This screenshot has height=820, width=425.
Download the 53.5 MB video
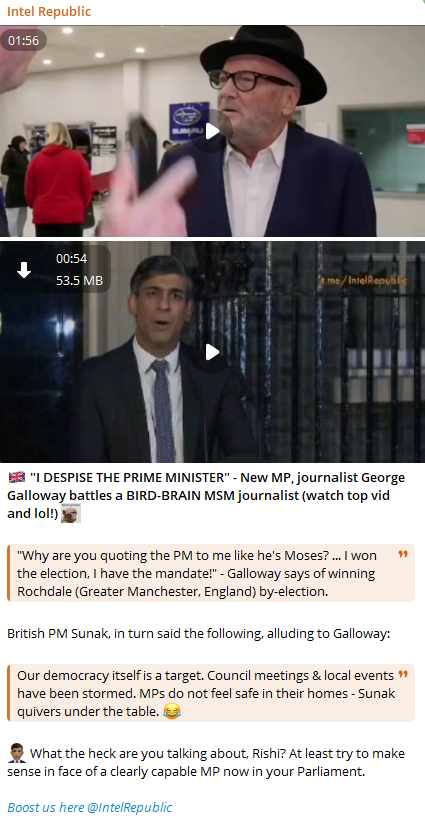[x=24, y=270]
